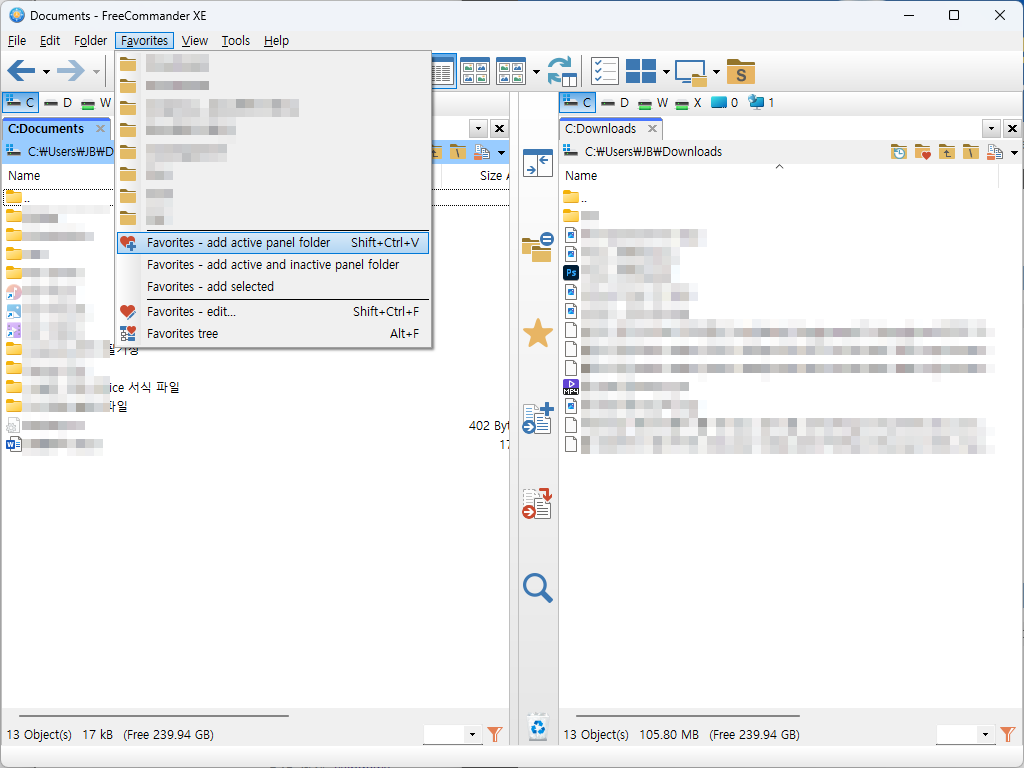The image size is (1024, 768).
Task: Click the move files red arrow icon
Action: [537, 504]
